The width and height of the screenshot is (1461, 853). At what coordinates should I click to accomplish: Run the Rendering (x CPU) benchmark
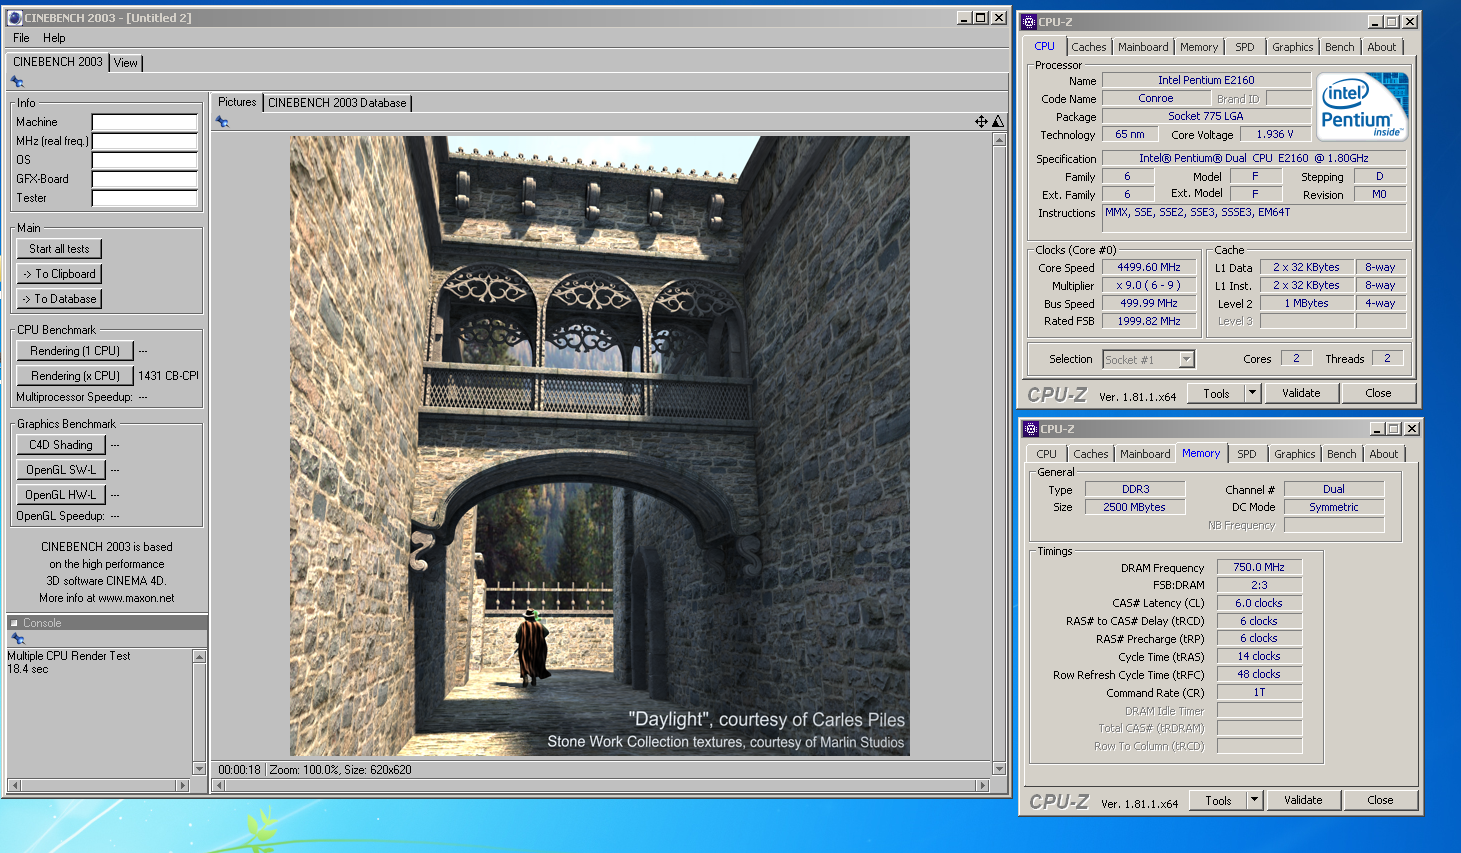click(75, 376)
